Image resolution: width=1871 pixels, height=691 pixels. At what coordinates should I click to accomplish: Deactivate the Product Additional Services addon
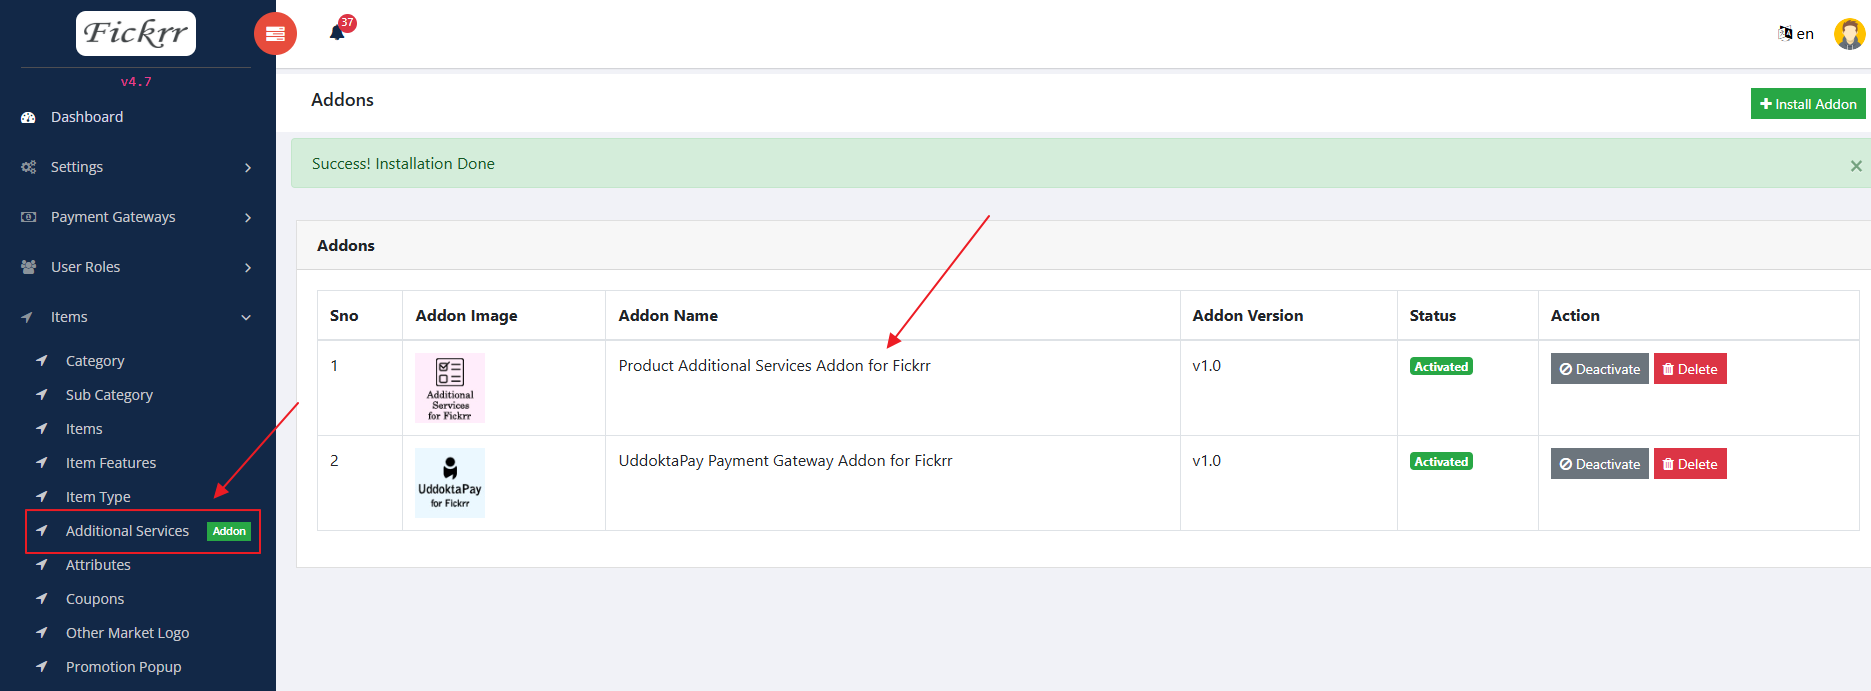click(x=1599, y=369)
